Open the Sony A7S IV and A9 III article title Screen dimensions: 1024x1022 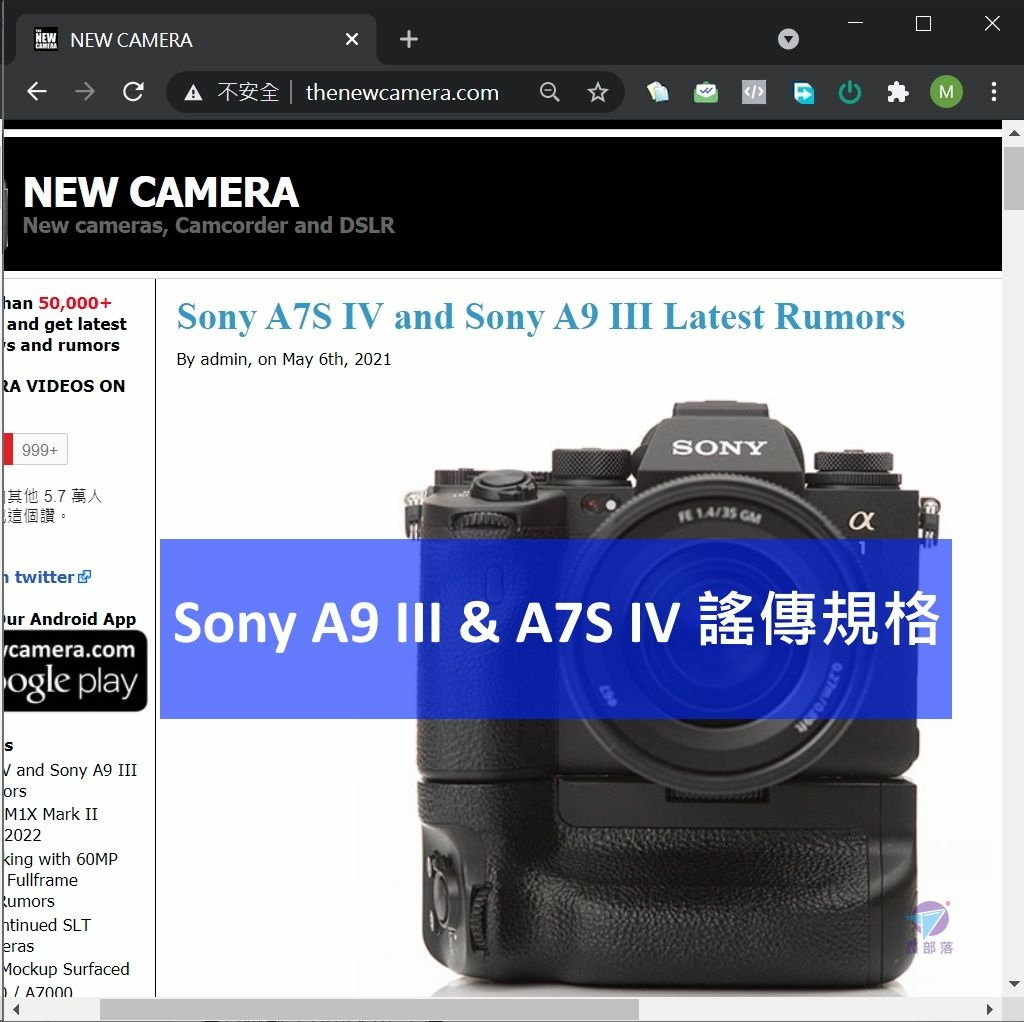541,317
